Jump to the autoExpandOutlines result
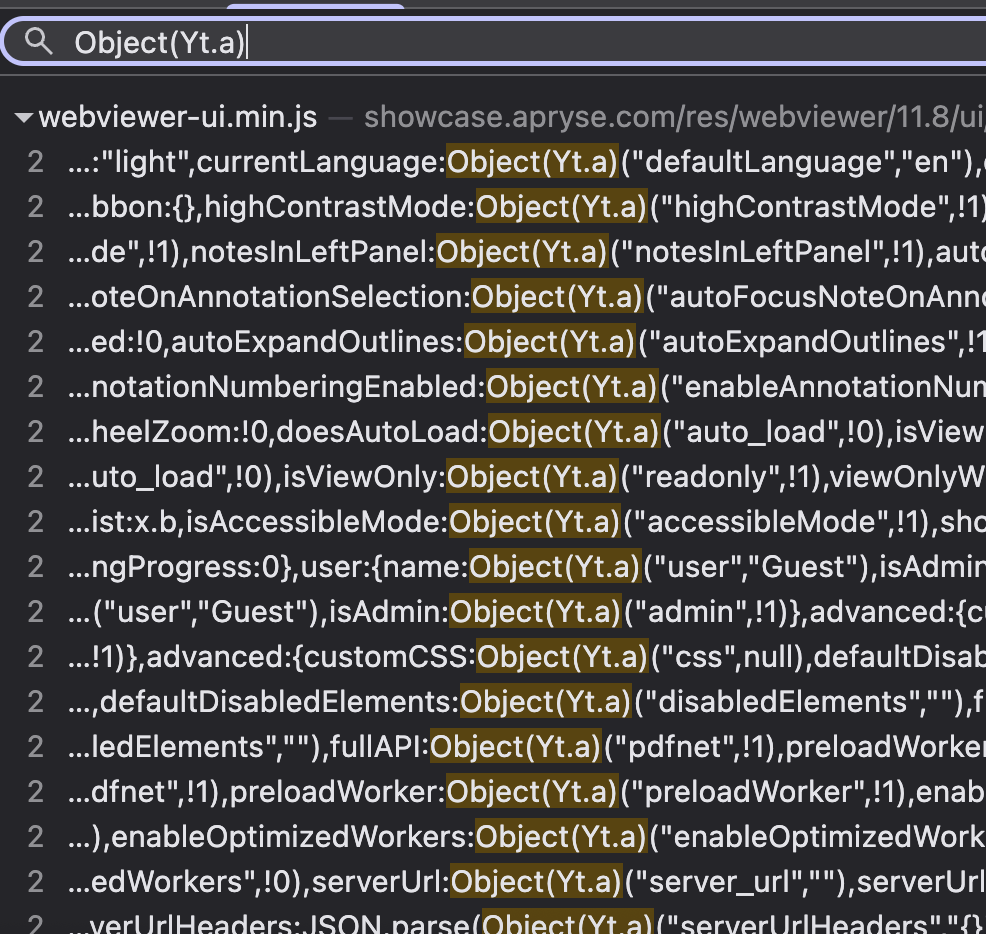The width and height of the screenshot is (986, 934). (500, 342)
